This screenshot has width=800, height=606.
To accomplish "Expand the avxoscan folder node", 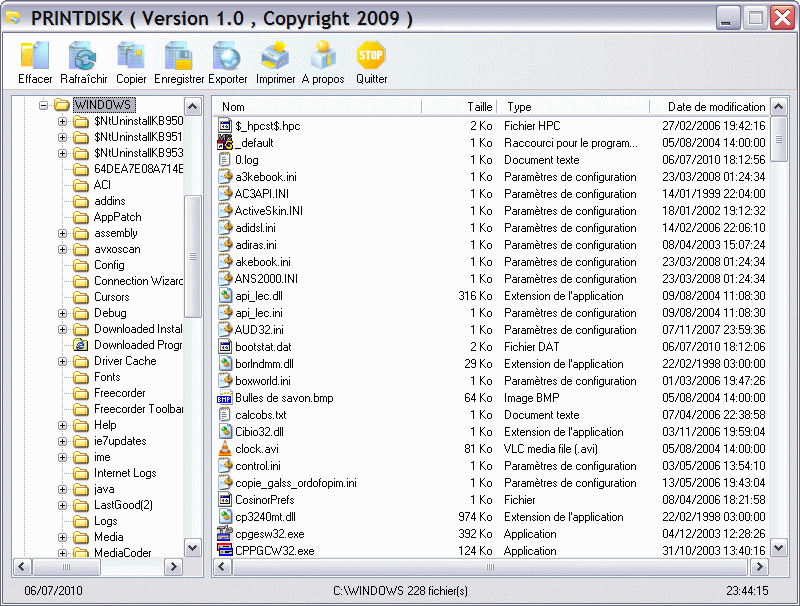I will click(x=62, y=249).
